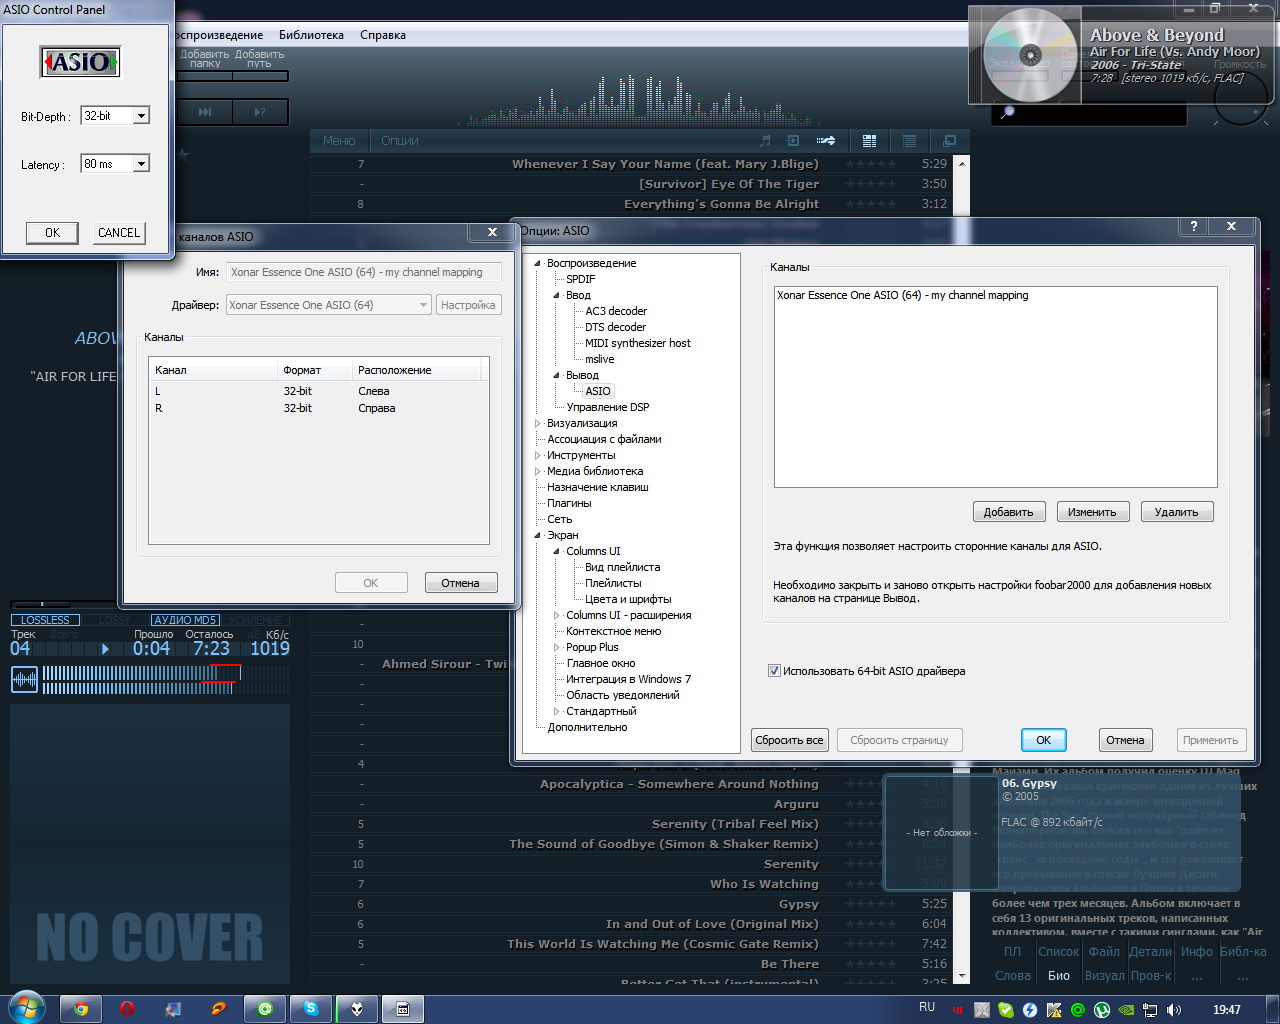Click next track button in player
The width and height of the screenshot is (1280, 1024).
(205, 112)
